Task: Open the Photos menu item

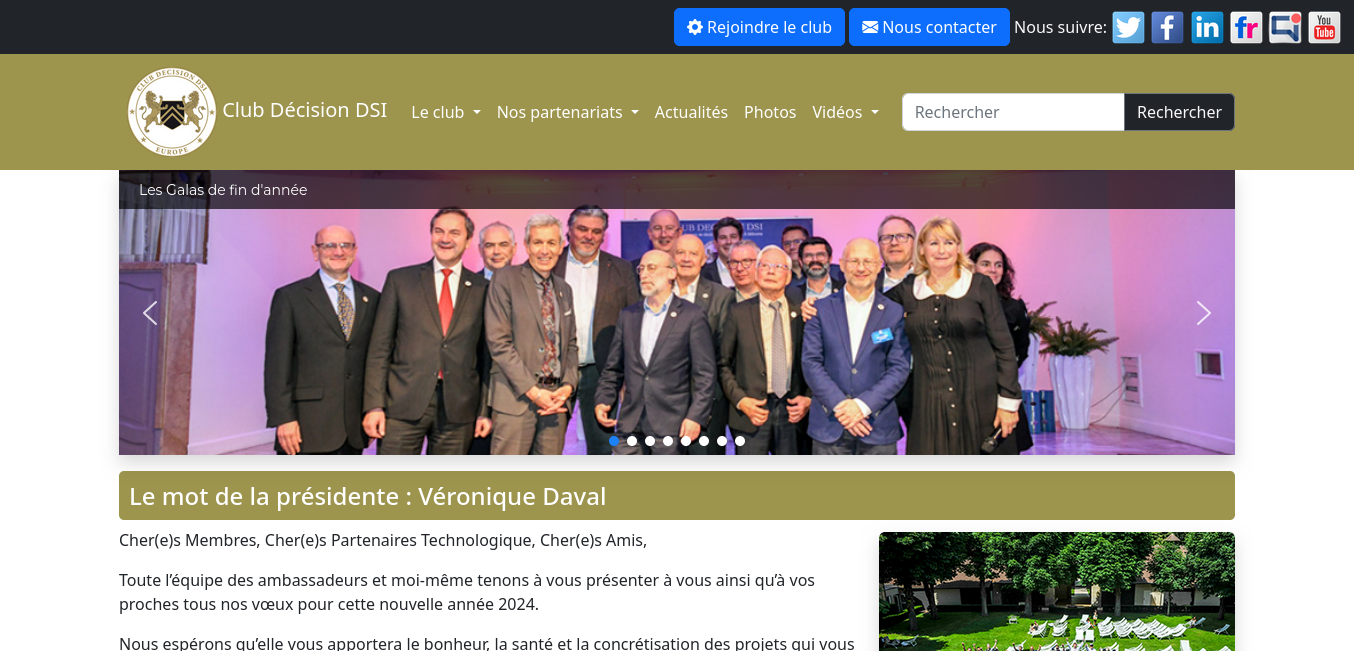Action: [x=770, y=112]
